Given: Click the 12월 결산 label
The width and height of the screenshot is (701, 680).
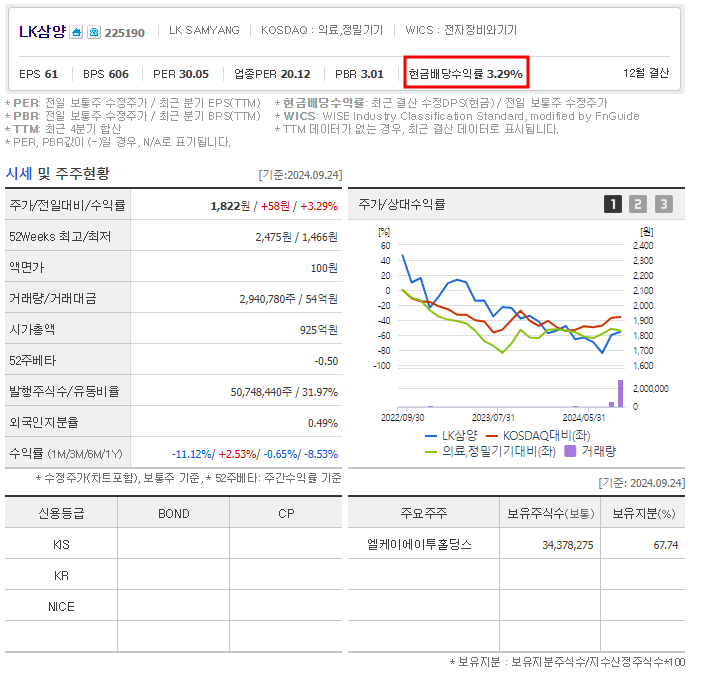Looking at the screenshot, I should (x=646, y=73).
